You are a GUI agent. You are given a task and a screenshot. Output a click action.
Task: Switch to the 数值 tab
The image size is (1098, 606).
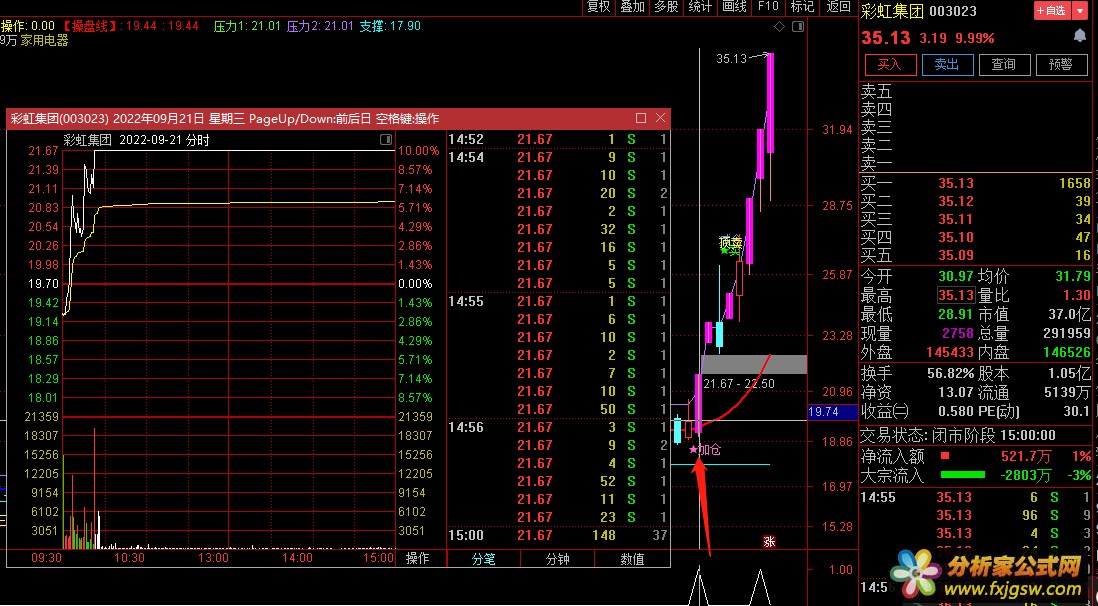coord(632,558)
